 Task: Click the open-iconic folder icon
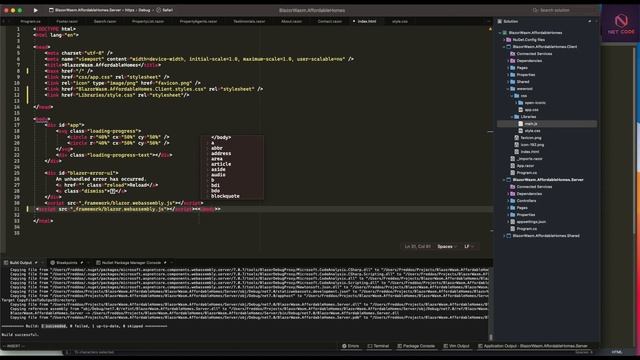pyautogui.click(x=520, y=103)
